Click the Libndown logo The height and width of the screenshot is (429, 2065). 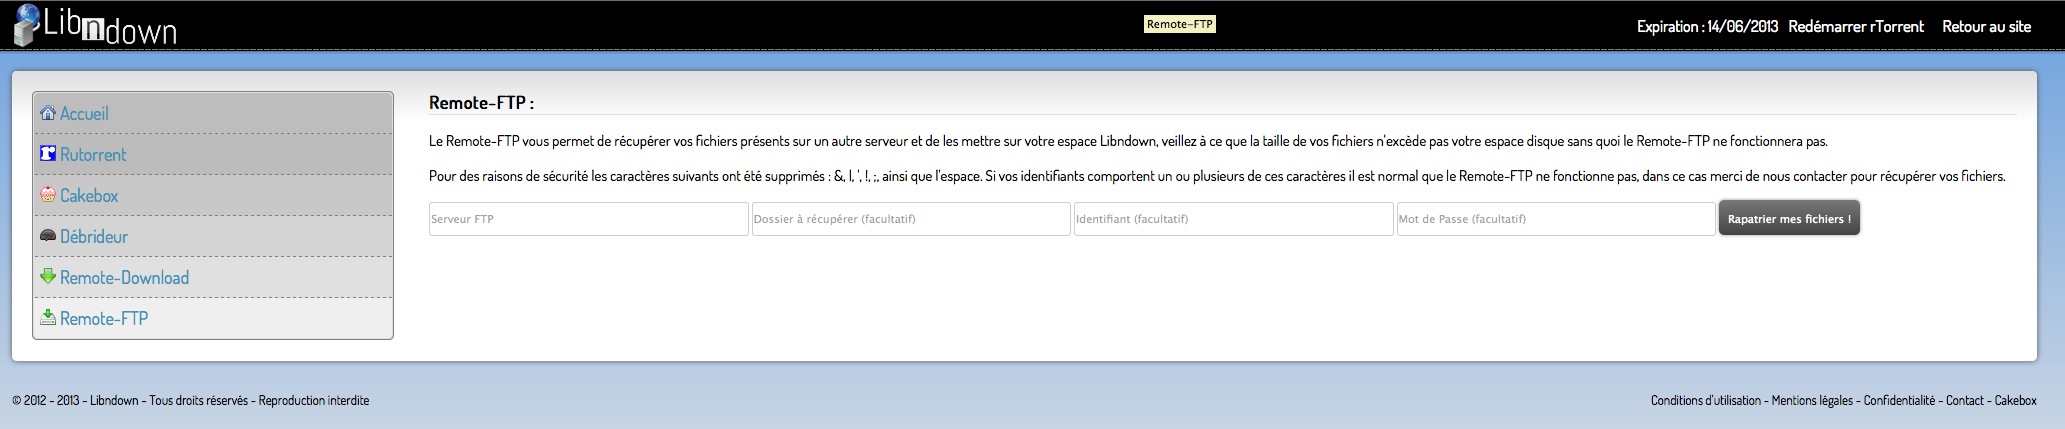tap(94, 25)
